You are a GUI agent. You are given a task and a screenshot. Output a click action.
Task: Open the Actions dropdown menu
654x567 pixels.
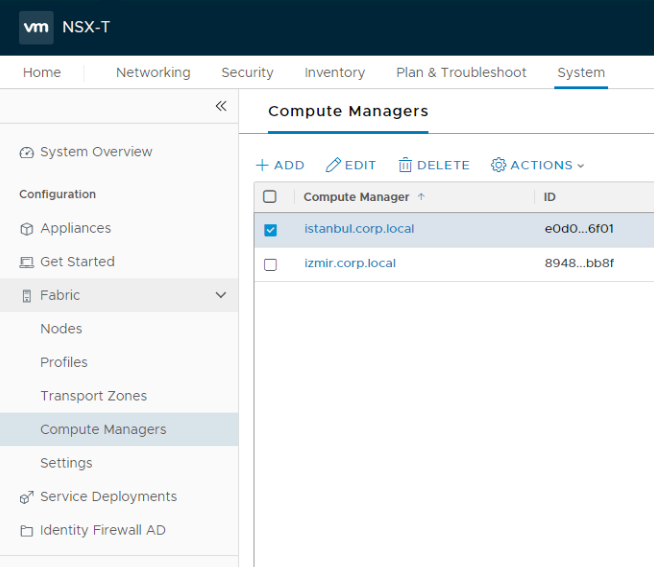(x=537, y=165)
